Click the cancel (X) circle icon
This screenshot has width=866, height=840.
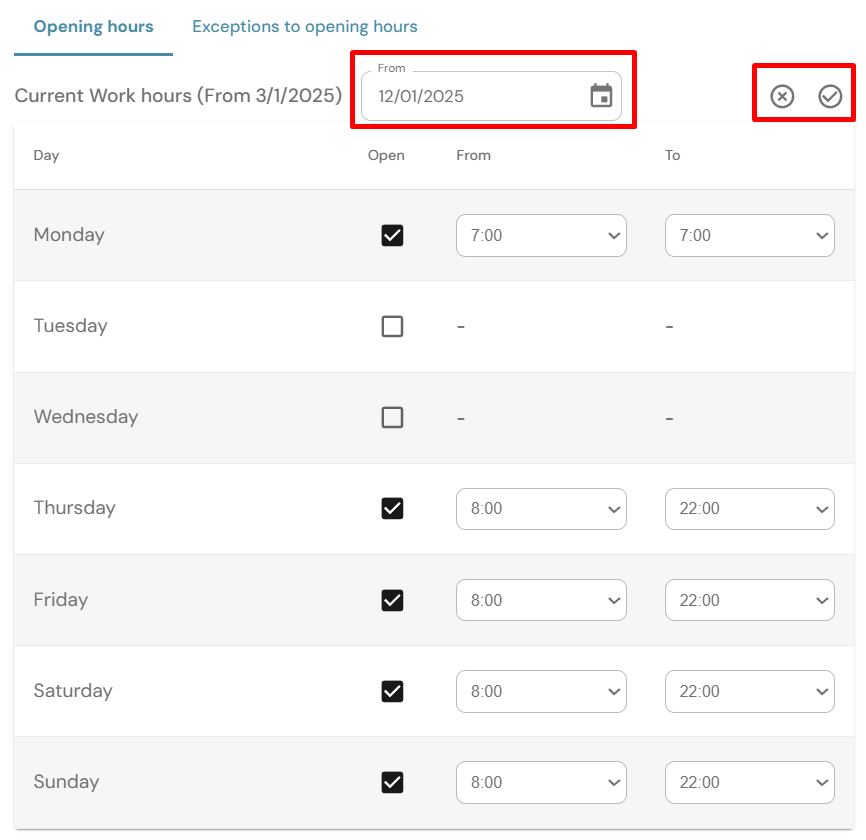click(x=782, y=96)
